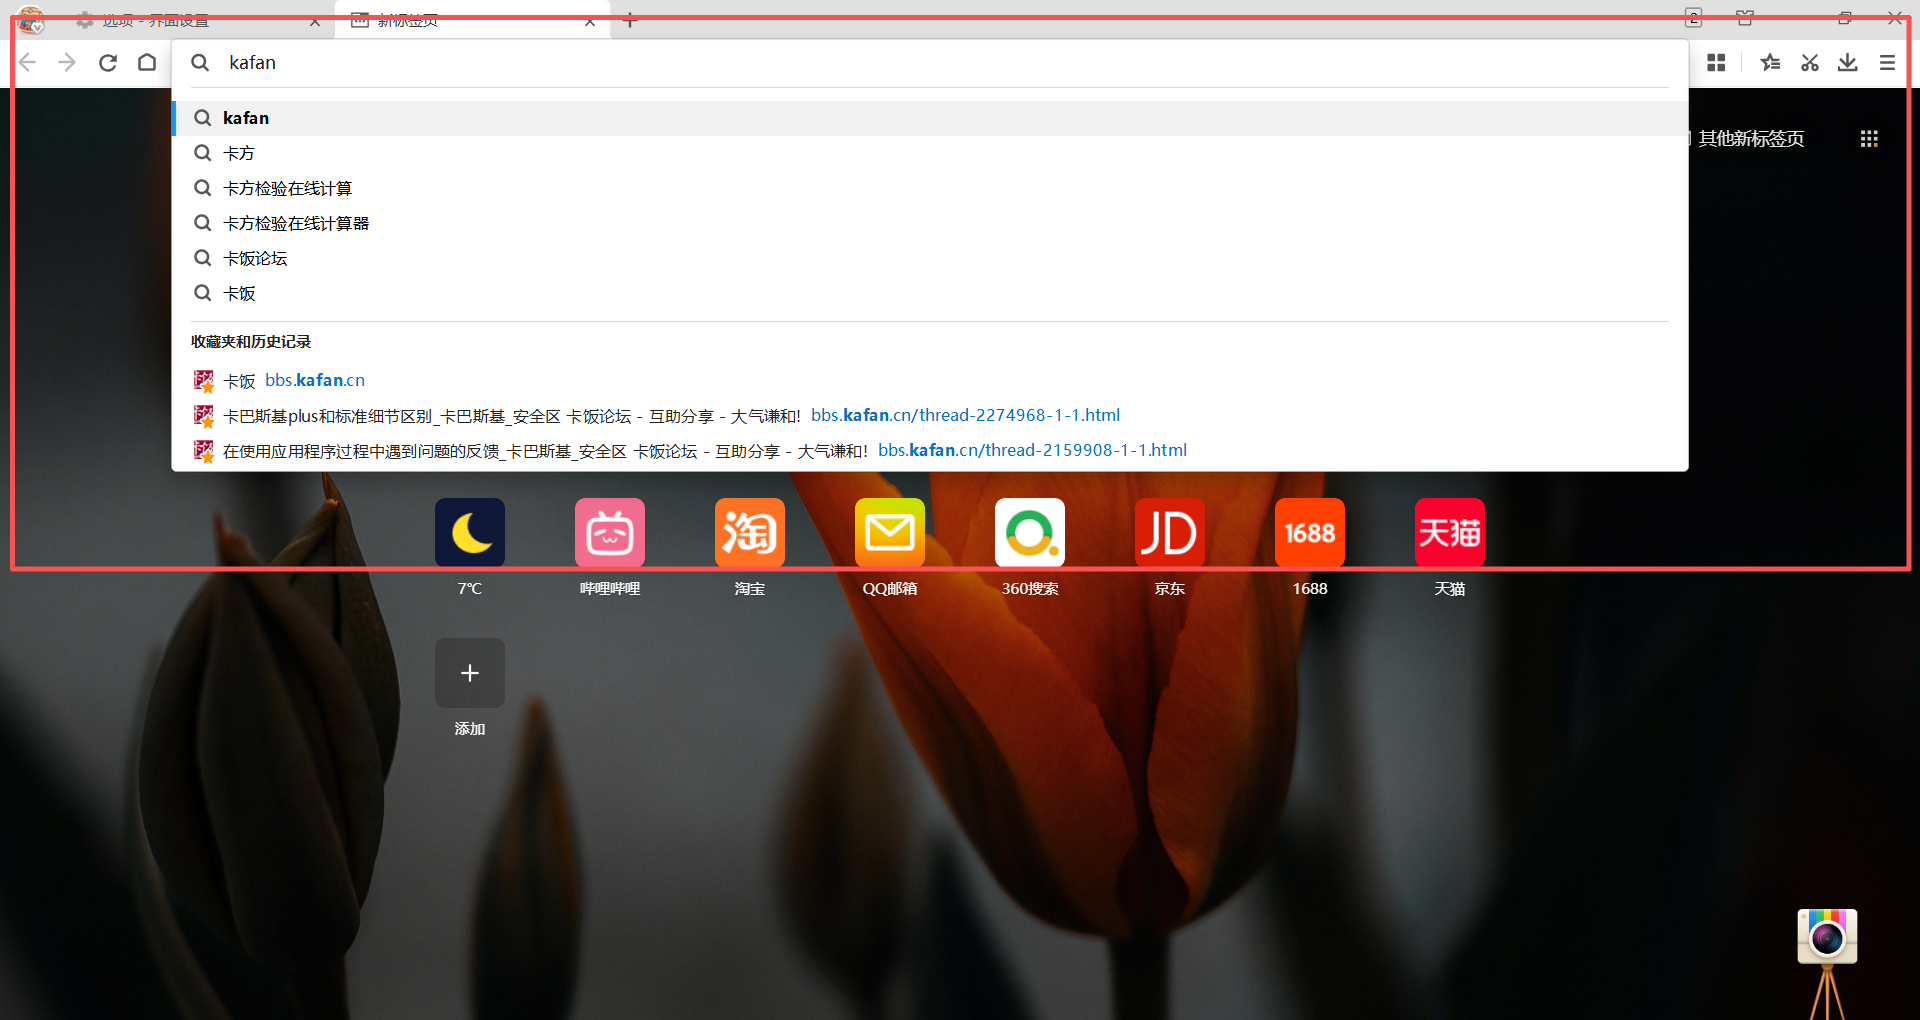Open the thread-2274968 Kaspersky history link
The height and width of the screenshot is (1020, 1920).
click(x=965, y=416)
